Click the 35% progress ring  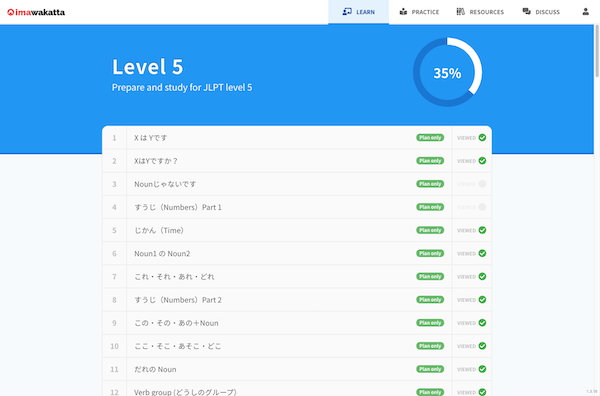point(447,72)
